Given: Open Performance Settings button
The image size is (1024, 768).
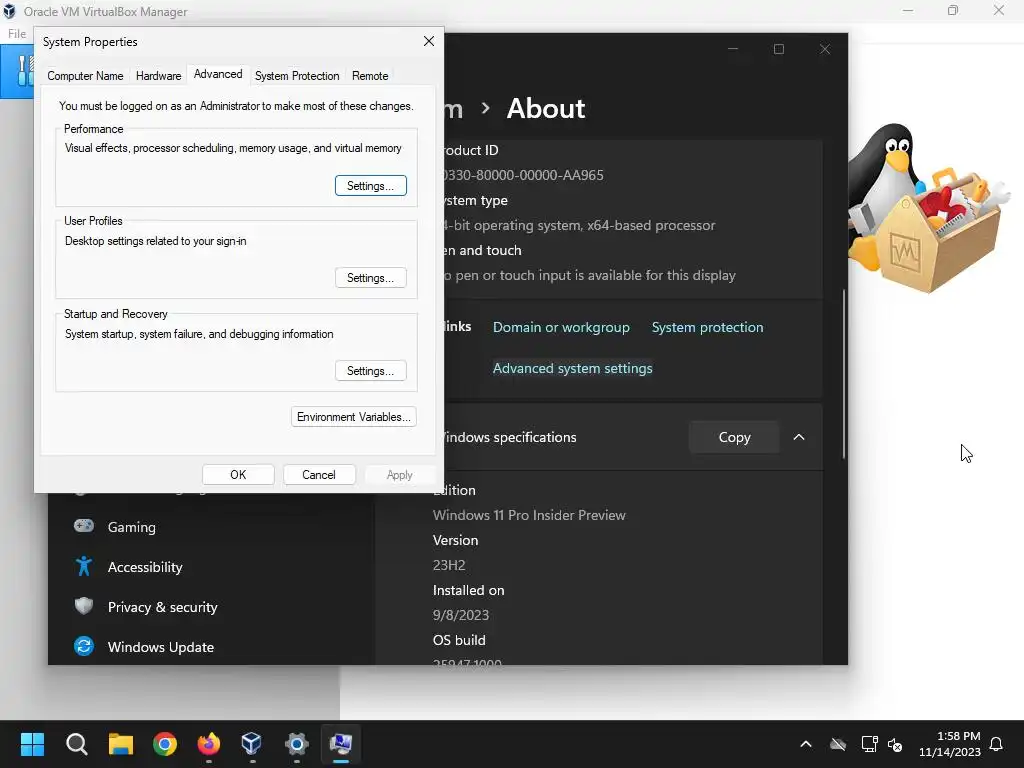Looking at the screenshot, I should click(370, 185).
